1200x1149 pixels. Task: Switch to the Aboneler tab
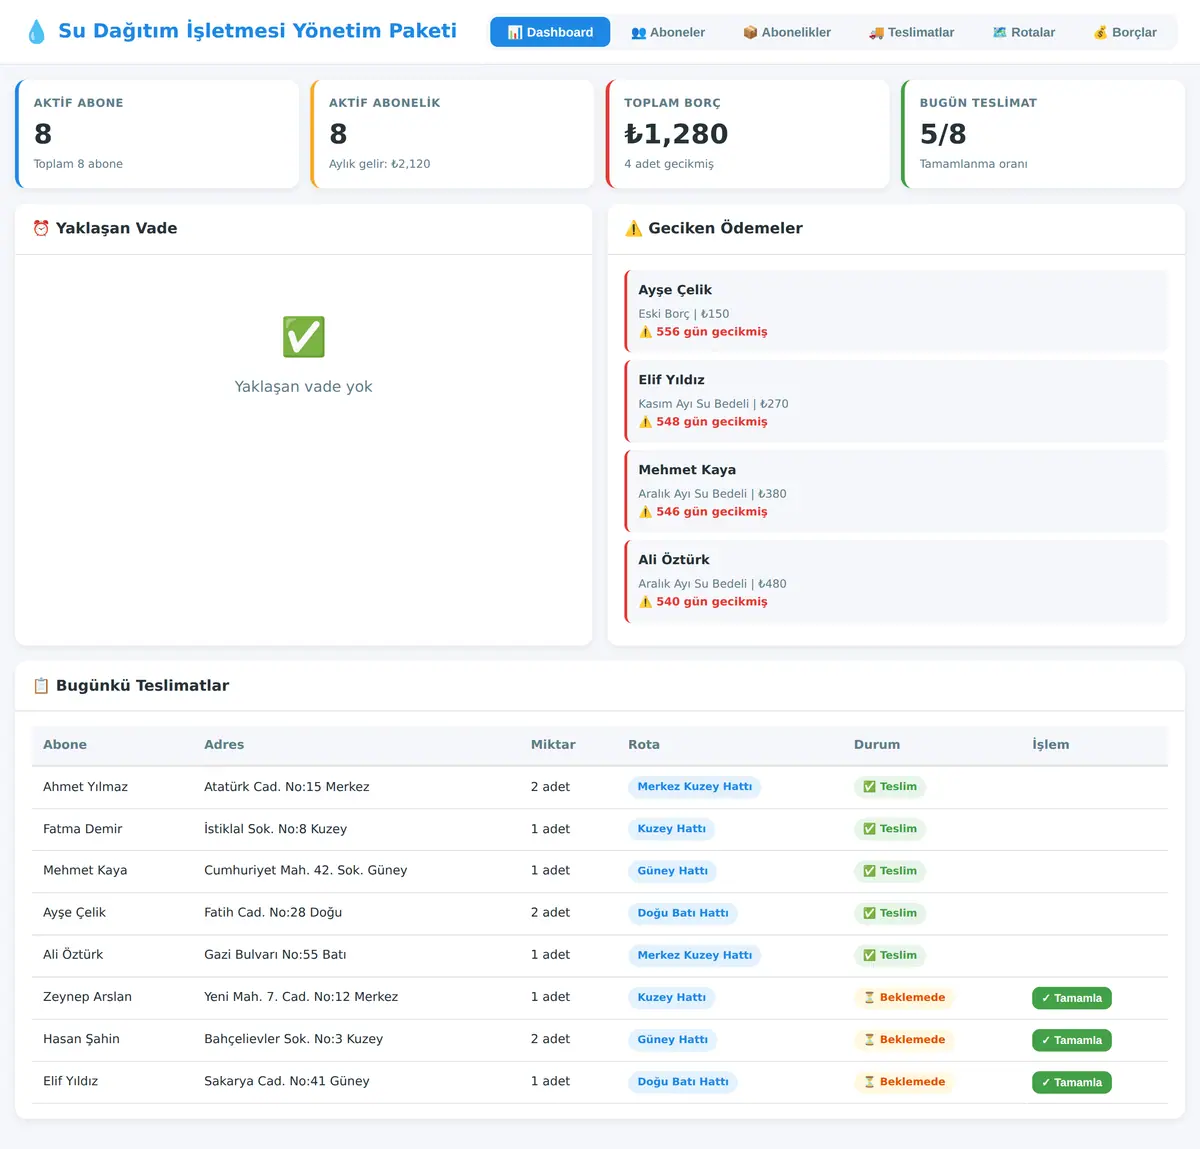click(x=668, y=32)
